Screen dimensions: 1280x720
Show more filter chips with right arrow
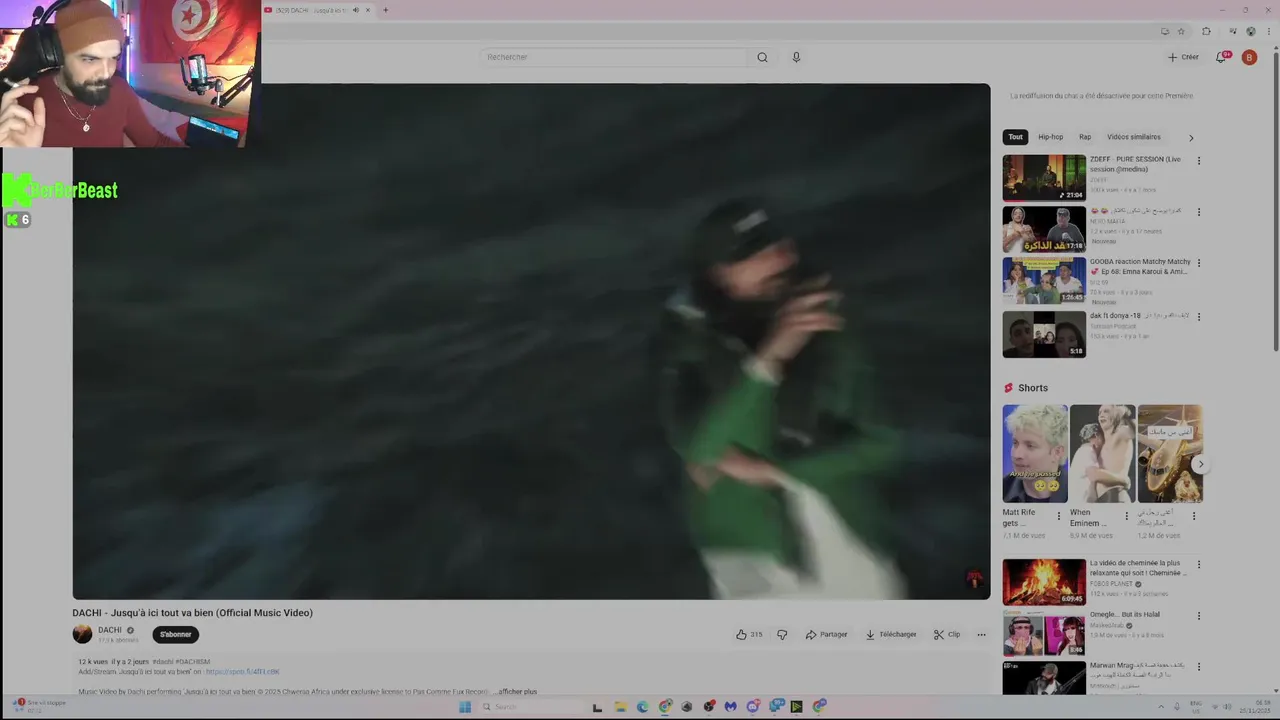[x=1190, y=137]
